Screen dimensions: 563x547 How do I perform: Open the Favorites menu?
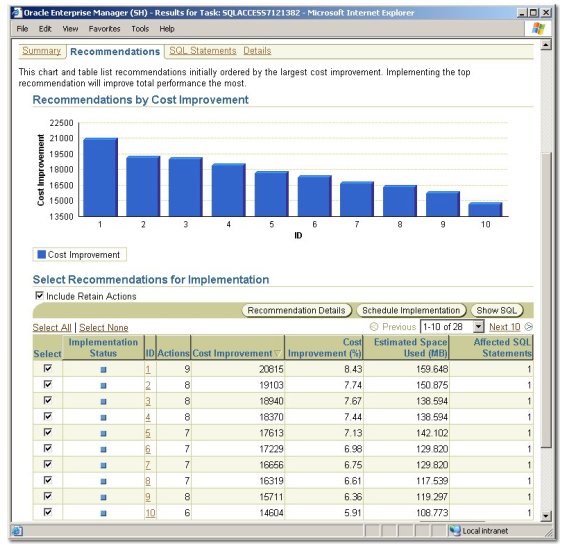tap(104, 29)
